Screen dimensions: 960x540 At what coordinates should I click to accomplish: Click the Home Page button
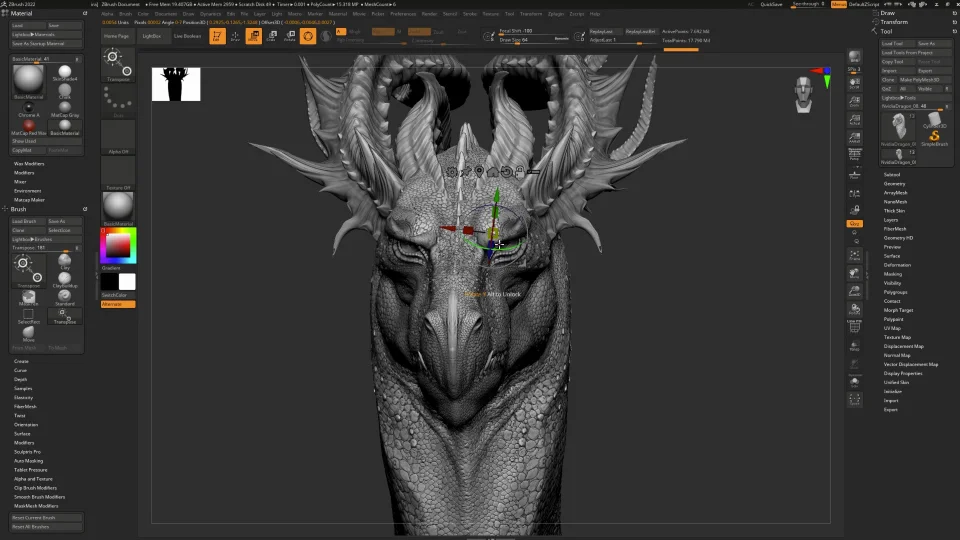116,36
